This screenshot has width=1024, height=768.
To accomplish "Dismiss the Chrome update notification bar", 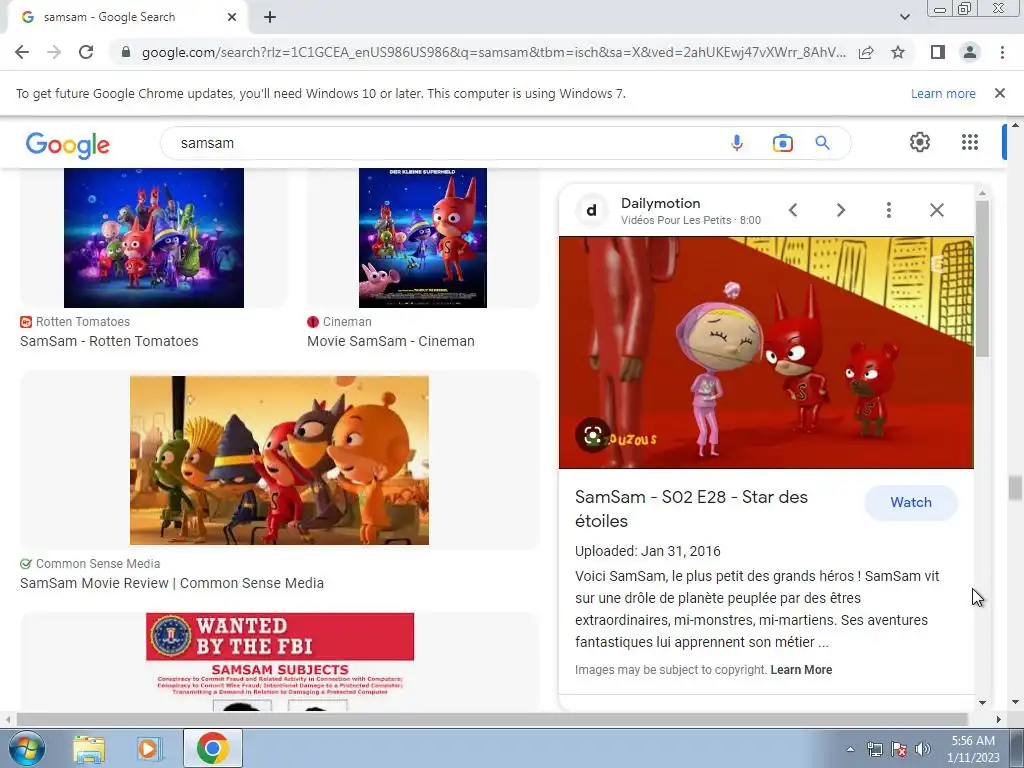I will point(999,93).
